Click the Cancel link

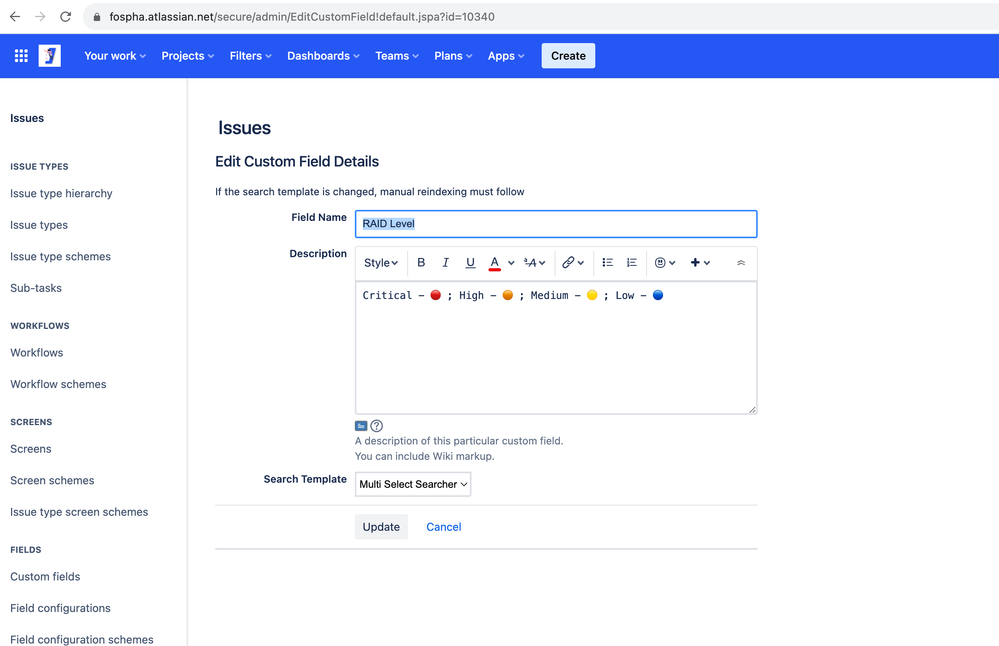(443, 527)
